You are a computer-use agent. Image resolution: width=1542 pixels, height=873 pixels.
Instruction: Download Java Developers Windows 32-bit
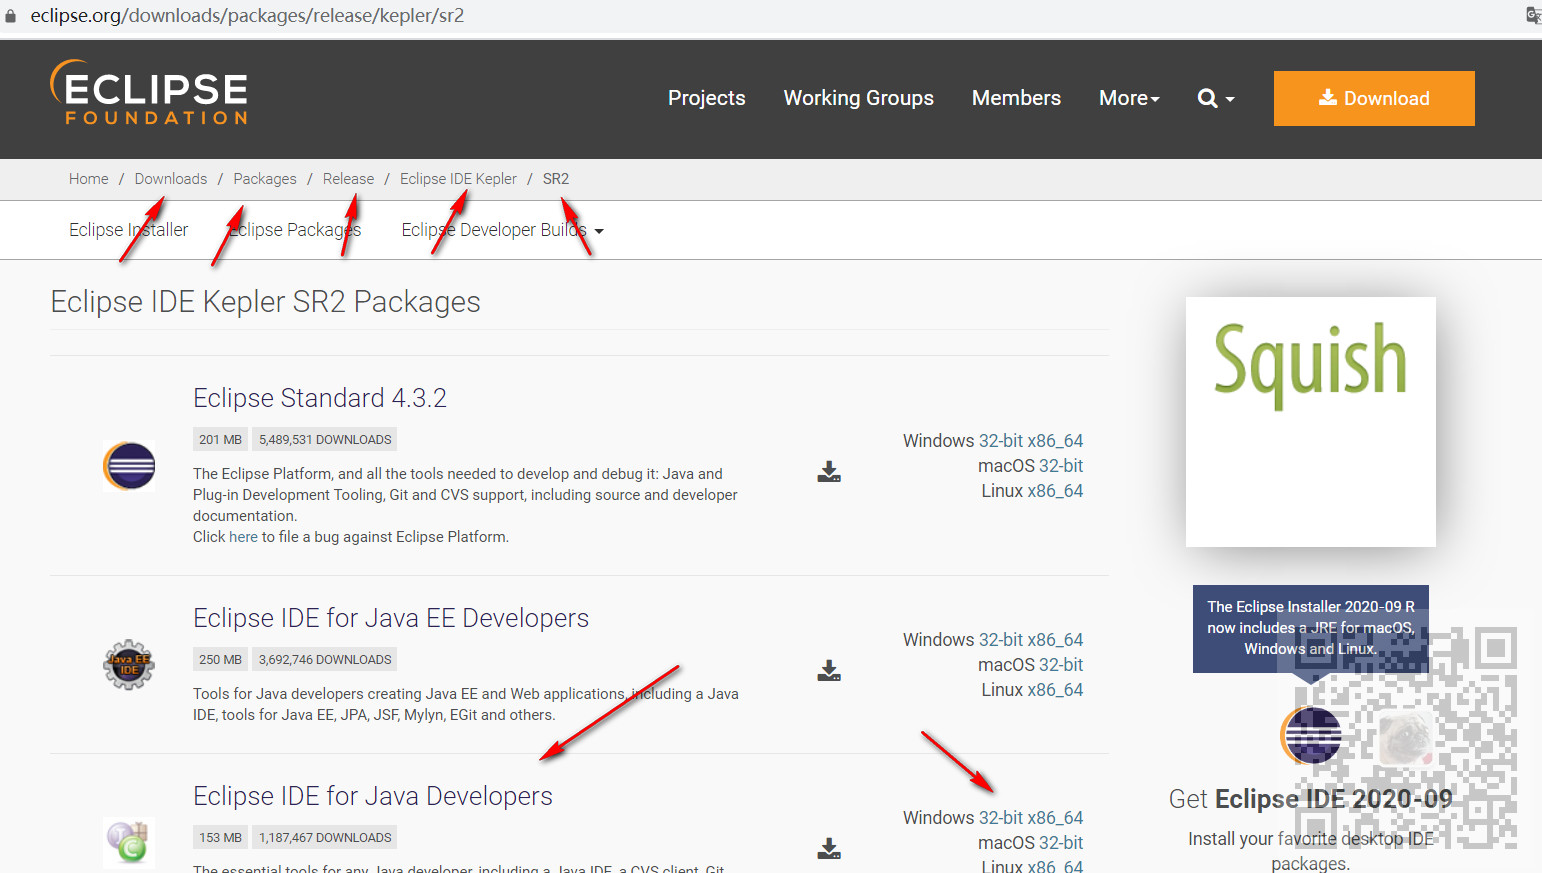pyautogui.click(x=1001, y=818)
